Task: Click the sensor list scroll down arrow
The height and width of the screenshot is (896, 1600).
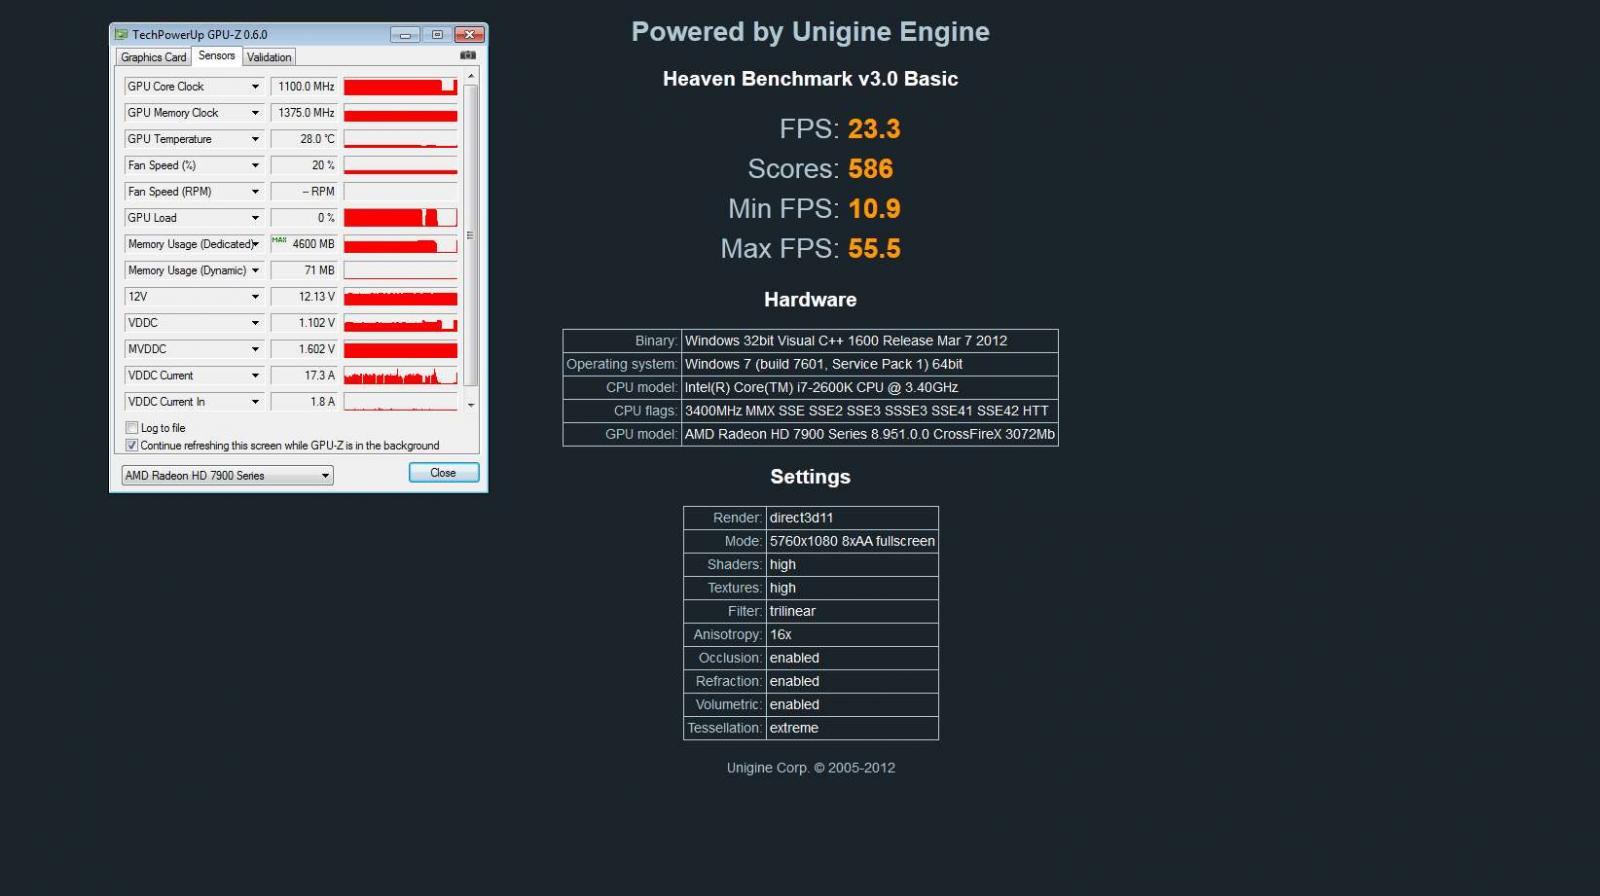Action: point(471,405)
